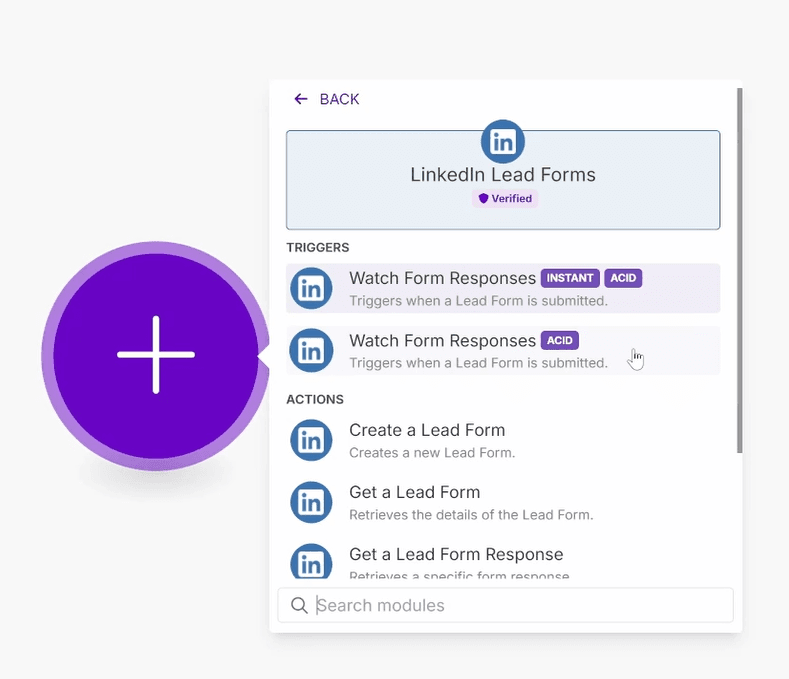Click the back arrow icon

[300, 99]
